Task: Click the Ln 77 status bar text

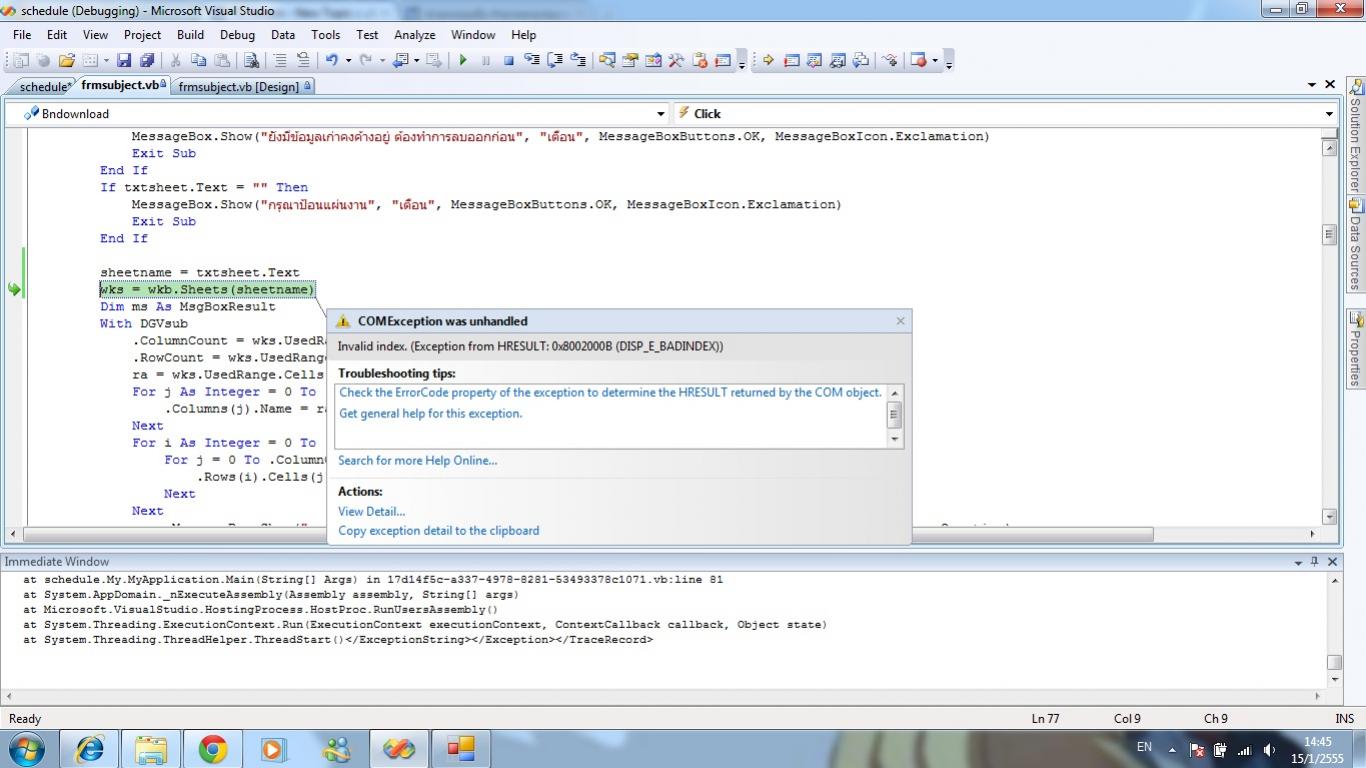Action: click(x=1045, y=718)
